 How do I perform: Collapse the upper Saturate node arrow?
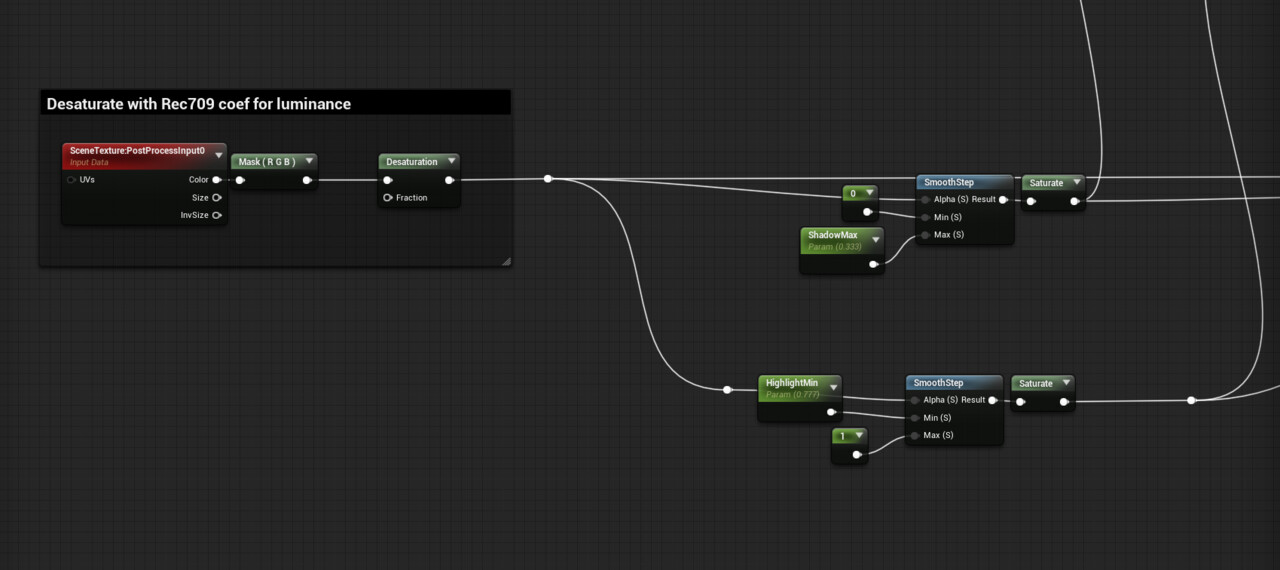click(1076, 183)
